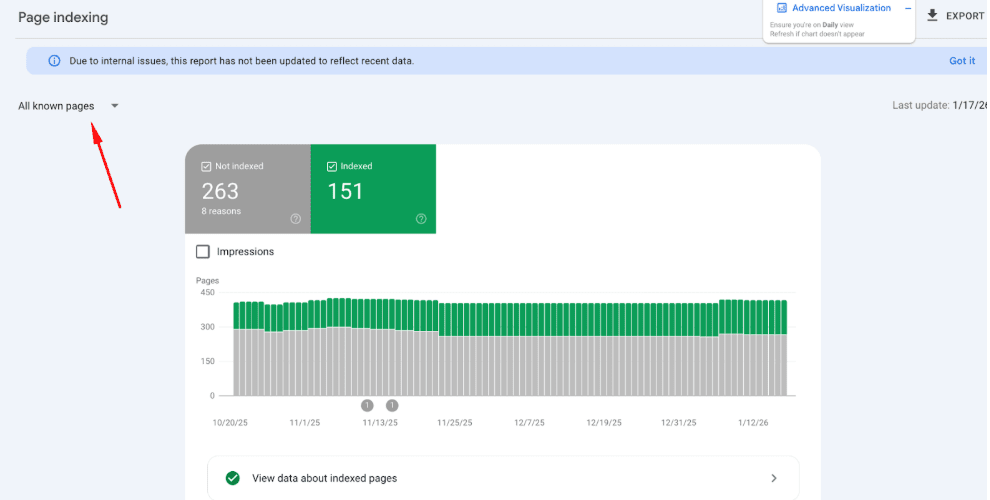The height and width of the screenshot is (500, 990).
Task: Open help icon on green Indexed card
Action: coord(421,219)
